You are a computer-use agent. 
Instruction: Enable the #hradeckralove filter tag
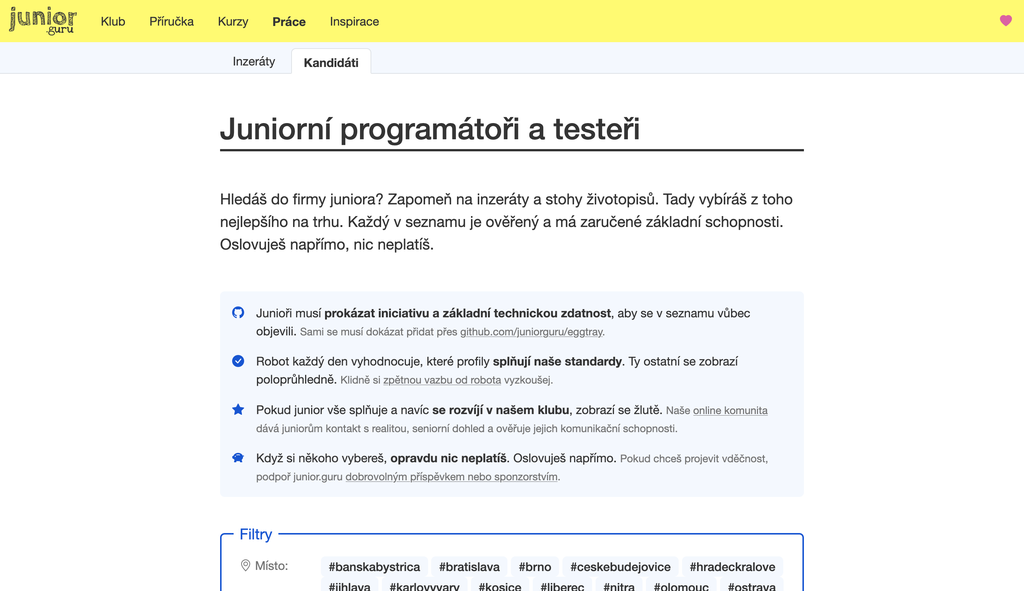tap(732, 567)
